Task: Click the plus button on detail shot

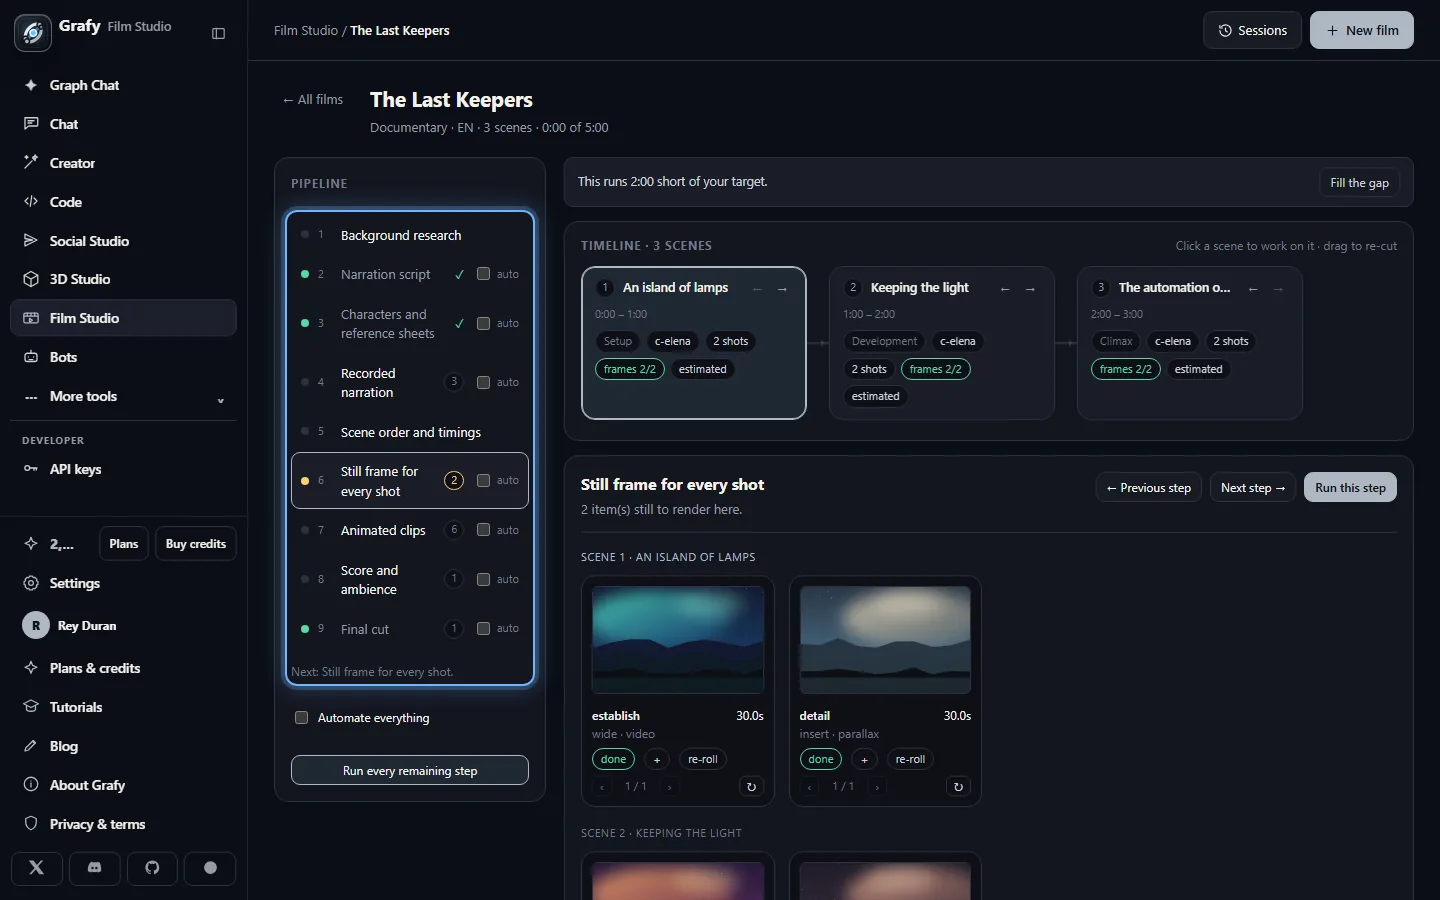Action: 865,760
